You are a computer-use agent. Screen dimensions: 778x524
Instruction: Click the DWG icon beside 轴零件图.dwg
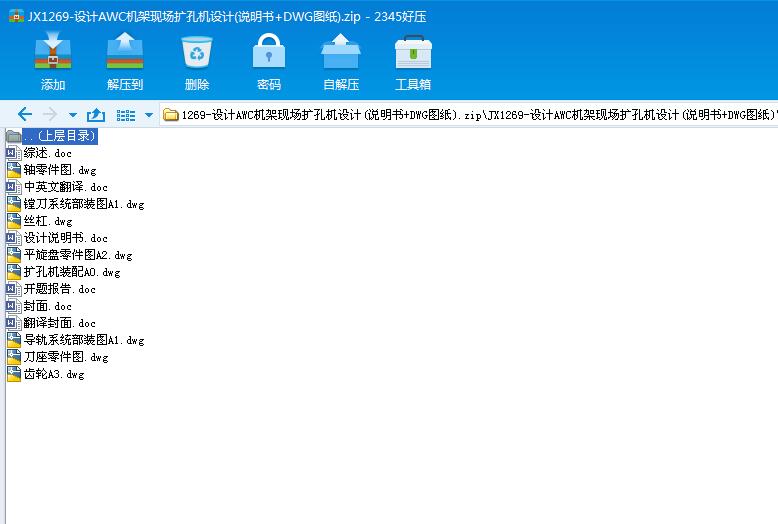[14, 170]
